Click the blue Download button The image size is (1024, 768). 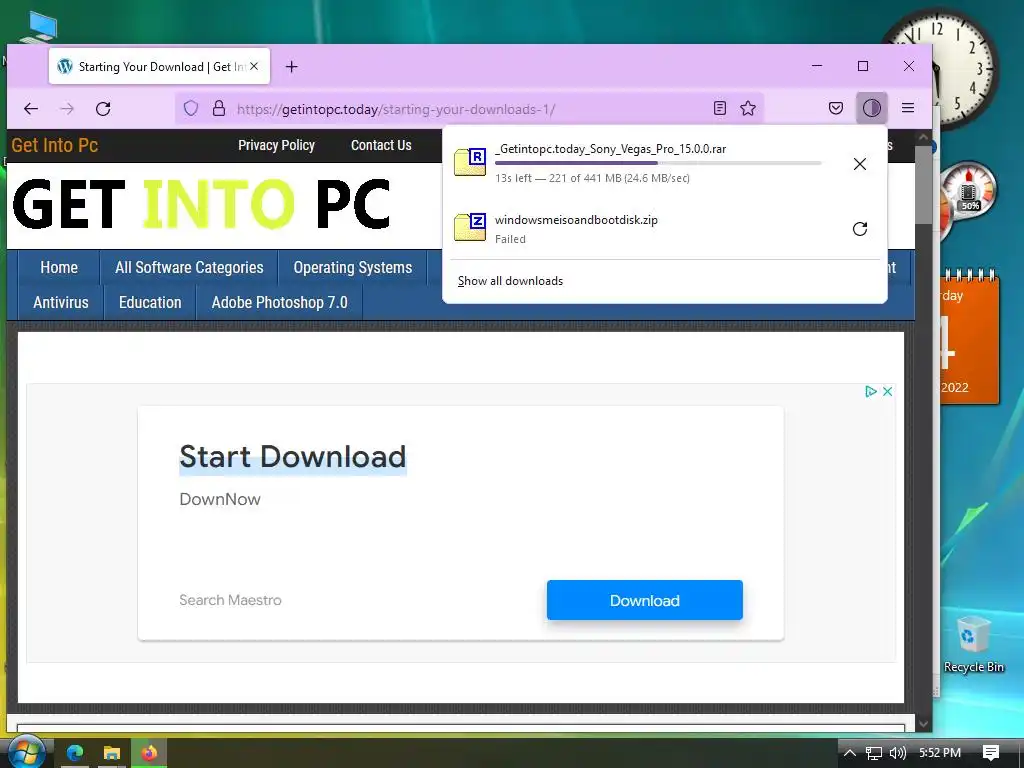(645, 600)
